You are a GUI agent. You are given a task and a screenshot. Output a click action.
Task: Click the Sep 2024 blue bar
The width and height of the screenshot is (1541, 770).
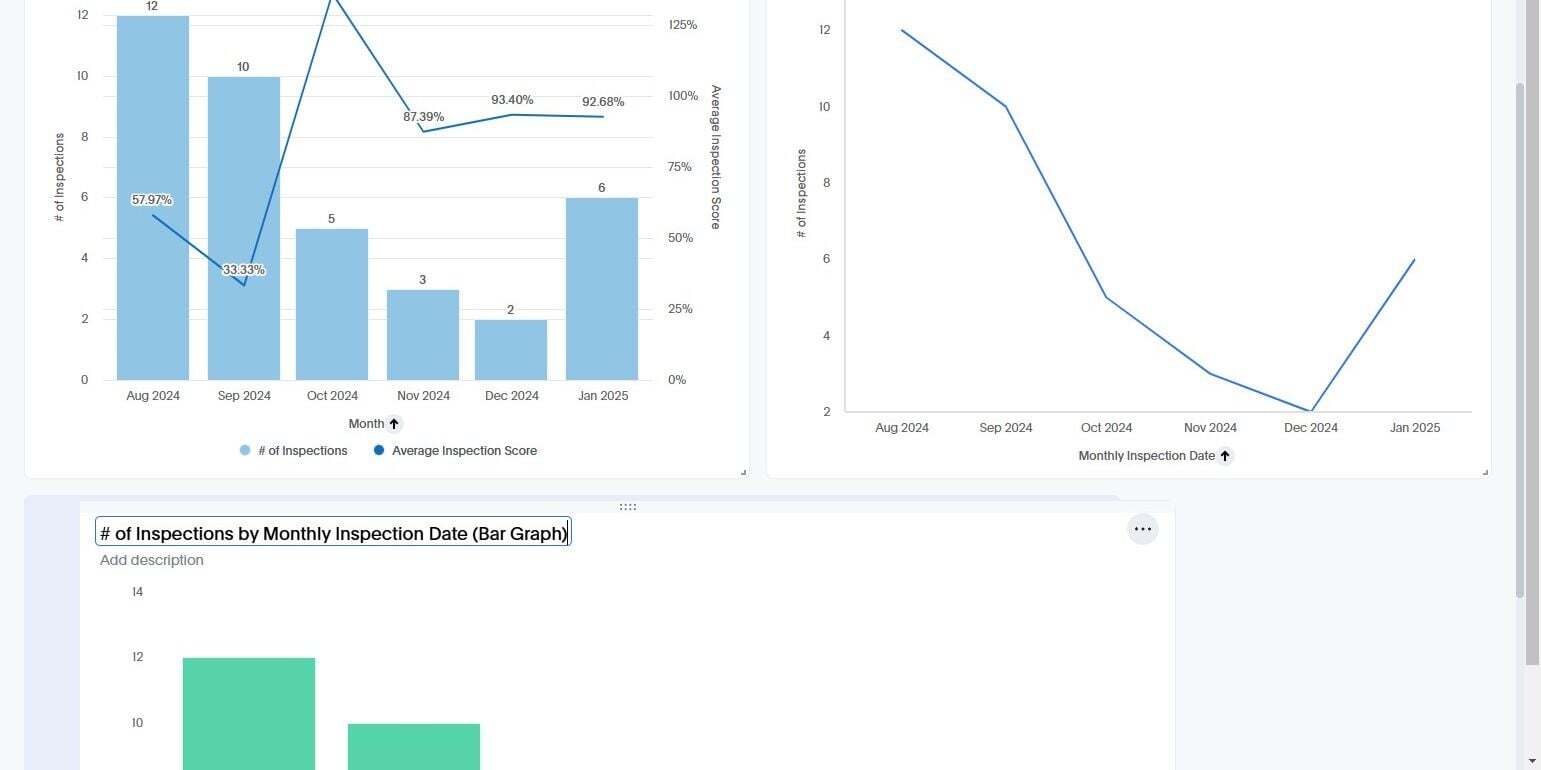point(244,229)
